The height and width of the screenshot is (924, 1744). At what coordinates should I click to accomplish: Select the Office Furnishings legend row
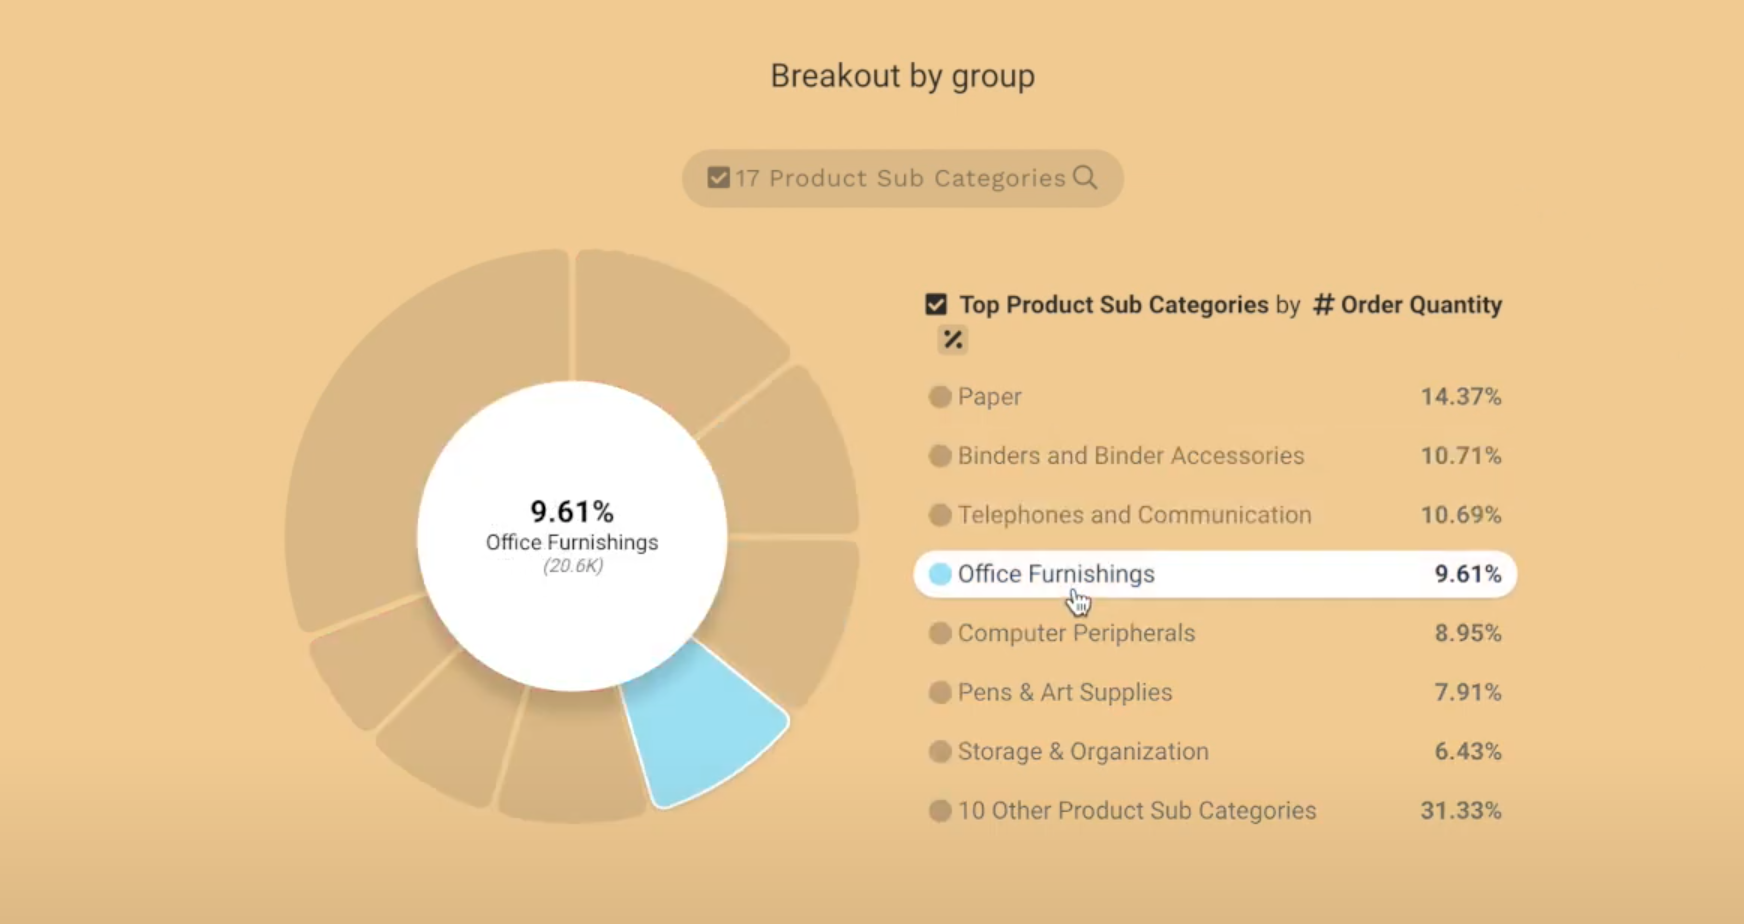pos(1056,574)
